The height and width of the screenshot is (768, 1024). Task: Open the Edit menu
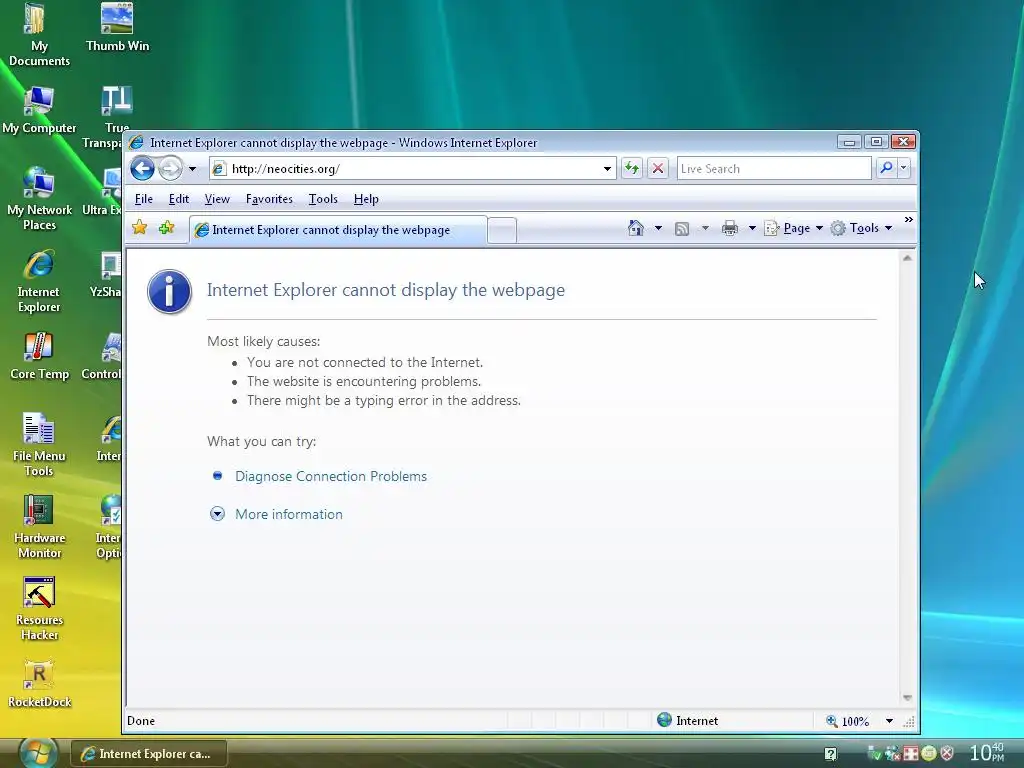(x=178, y=199)
